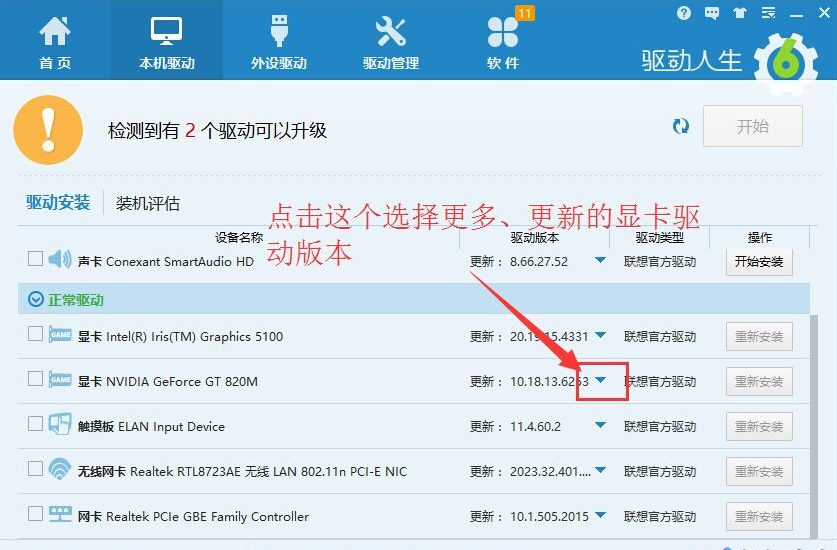837x550 pixels.
Task: Click 重新安装 for Realtek RTL8723AE wireless
Action: click(759, 472)
